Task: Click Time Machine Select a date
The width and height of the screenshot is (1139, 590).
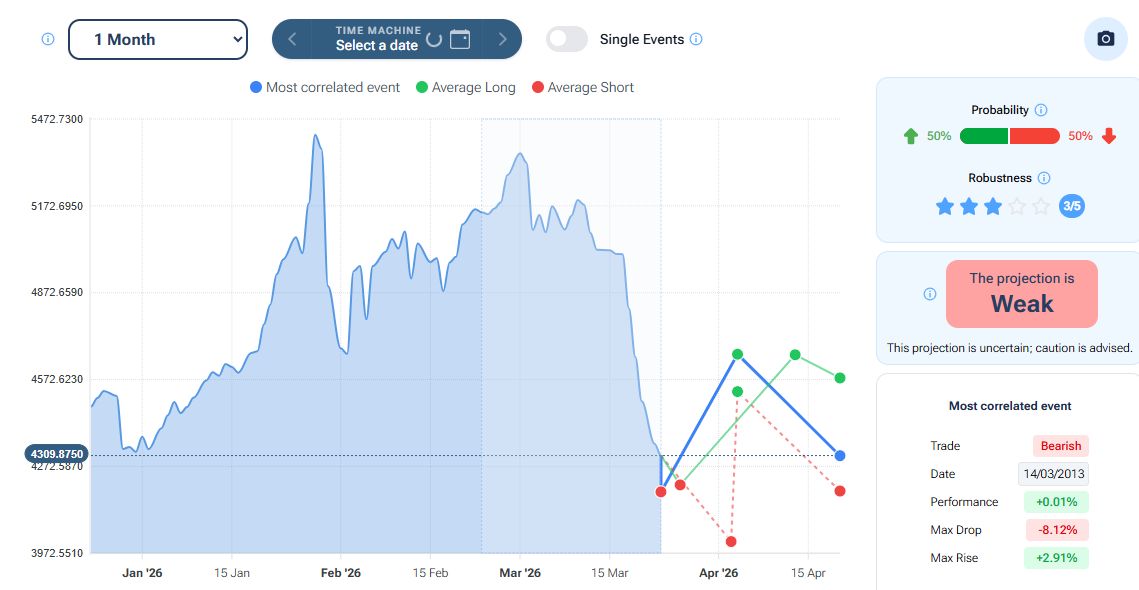Action: 378,39
